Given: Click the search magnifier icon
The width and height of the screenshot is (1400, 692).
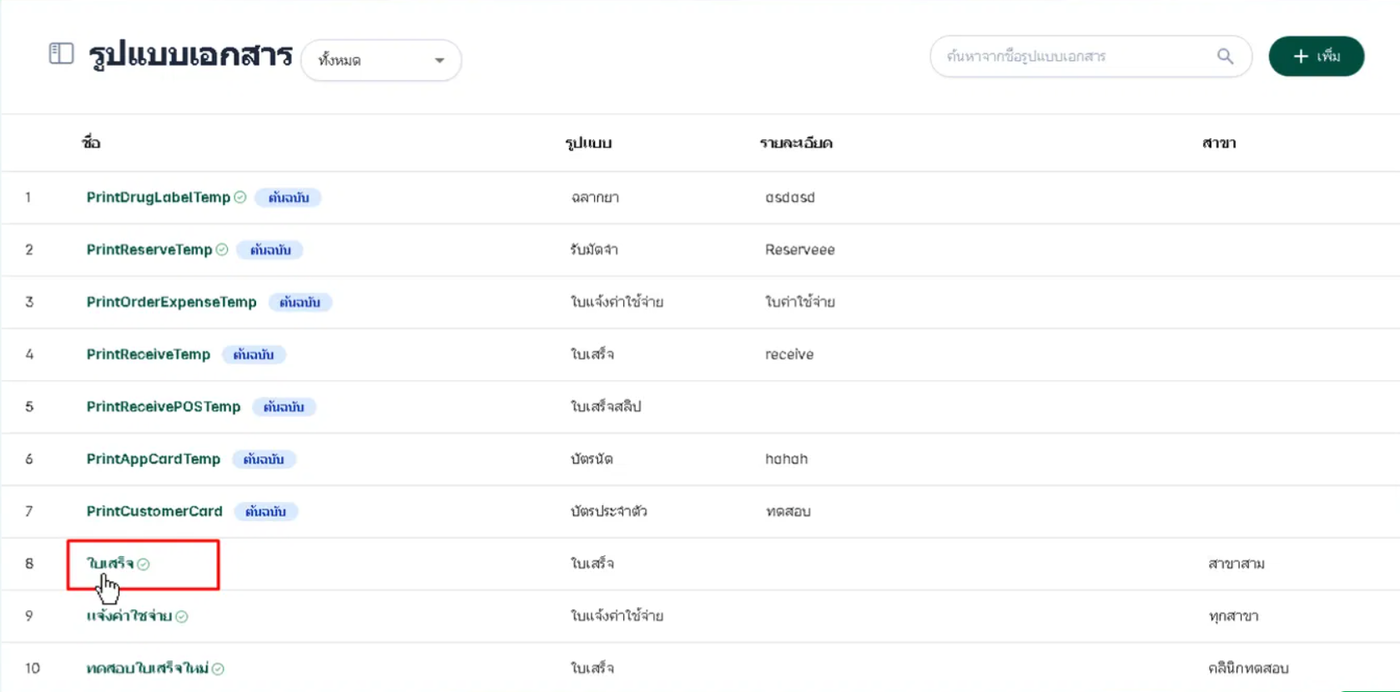Looking at the screenshot, I should pos(1225,57).
